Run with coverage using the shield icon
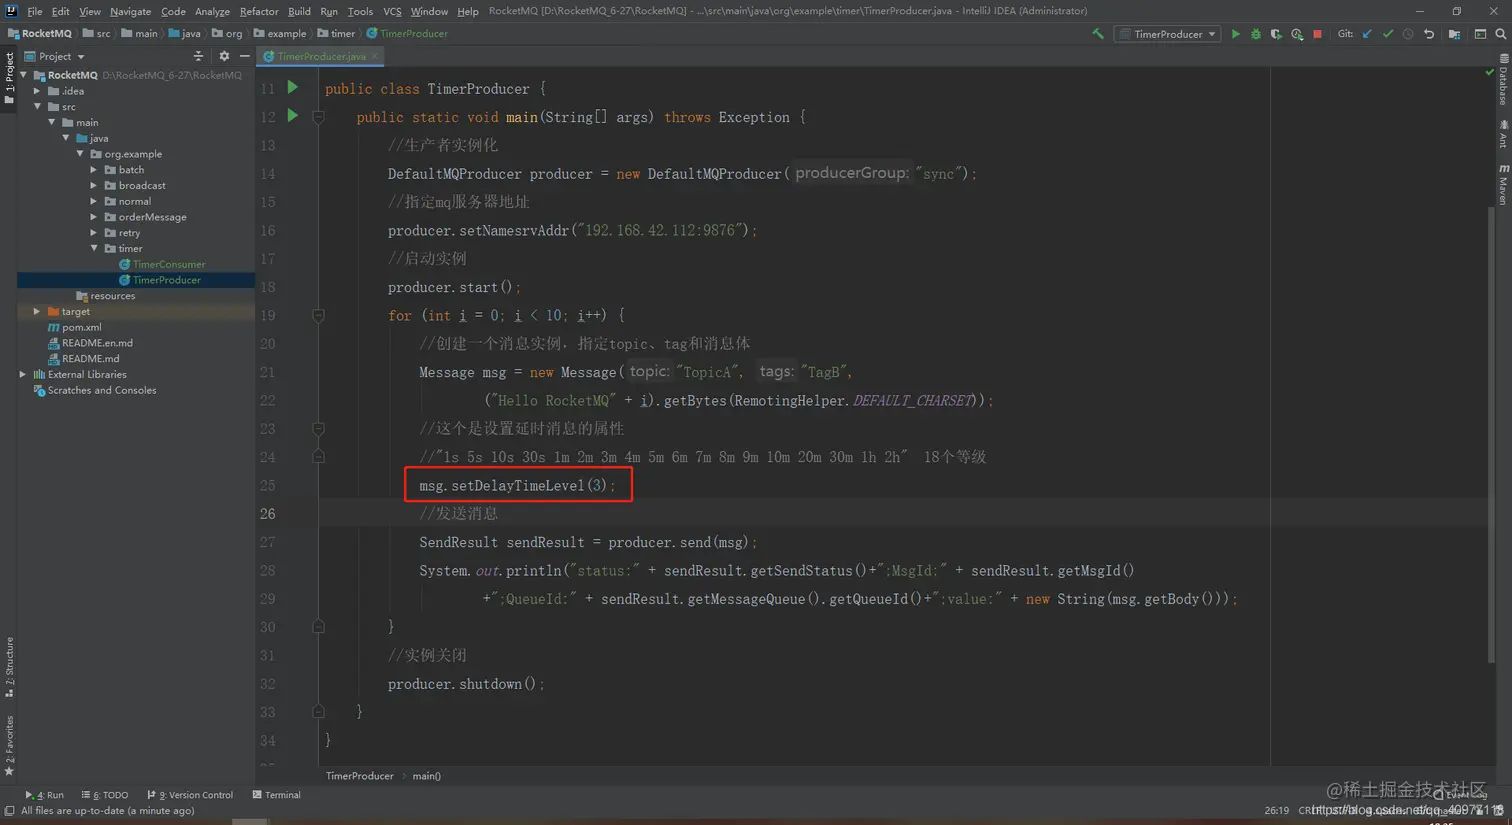 1276,34
